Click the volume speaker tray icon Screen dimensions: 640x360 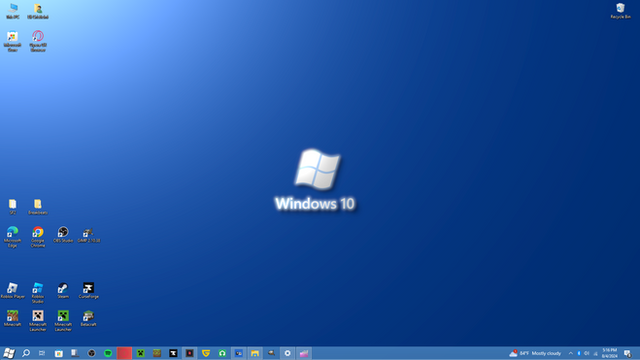click(587, 353)
